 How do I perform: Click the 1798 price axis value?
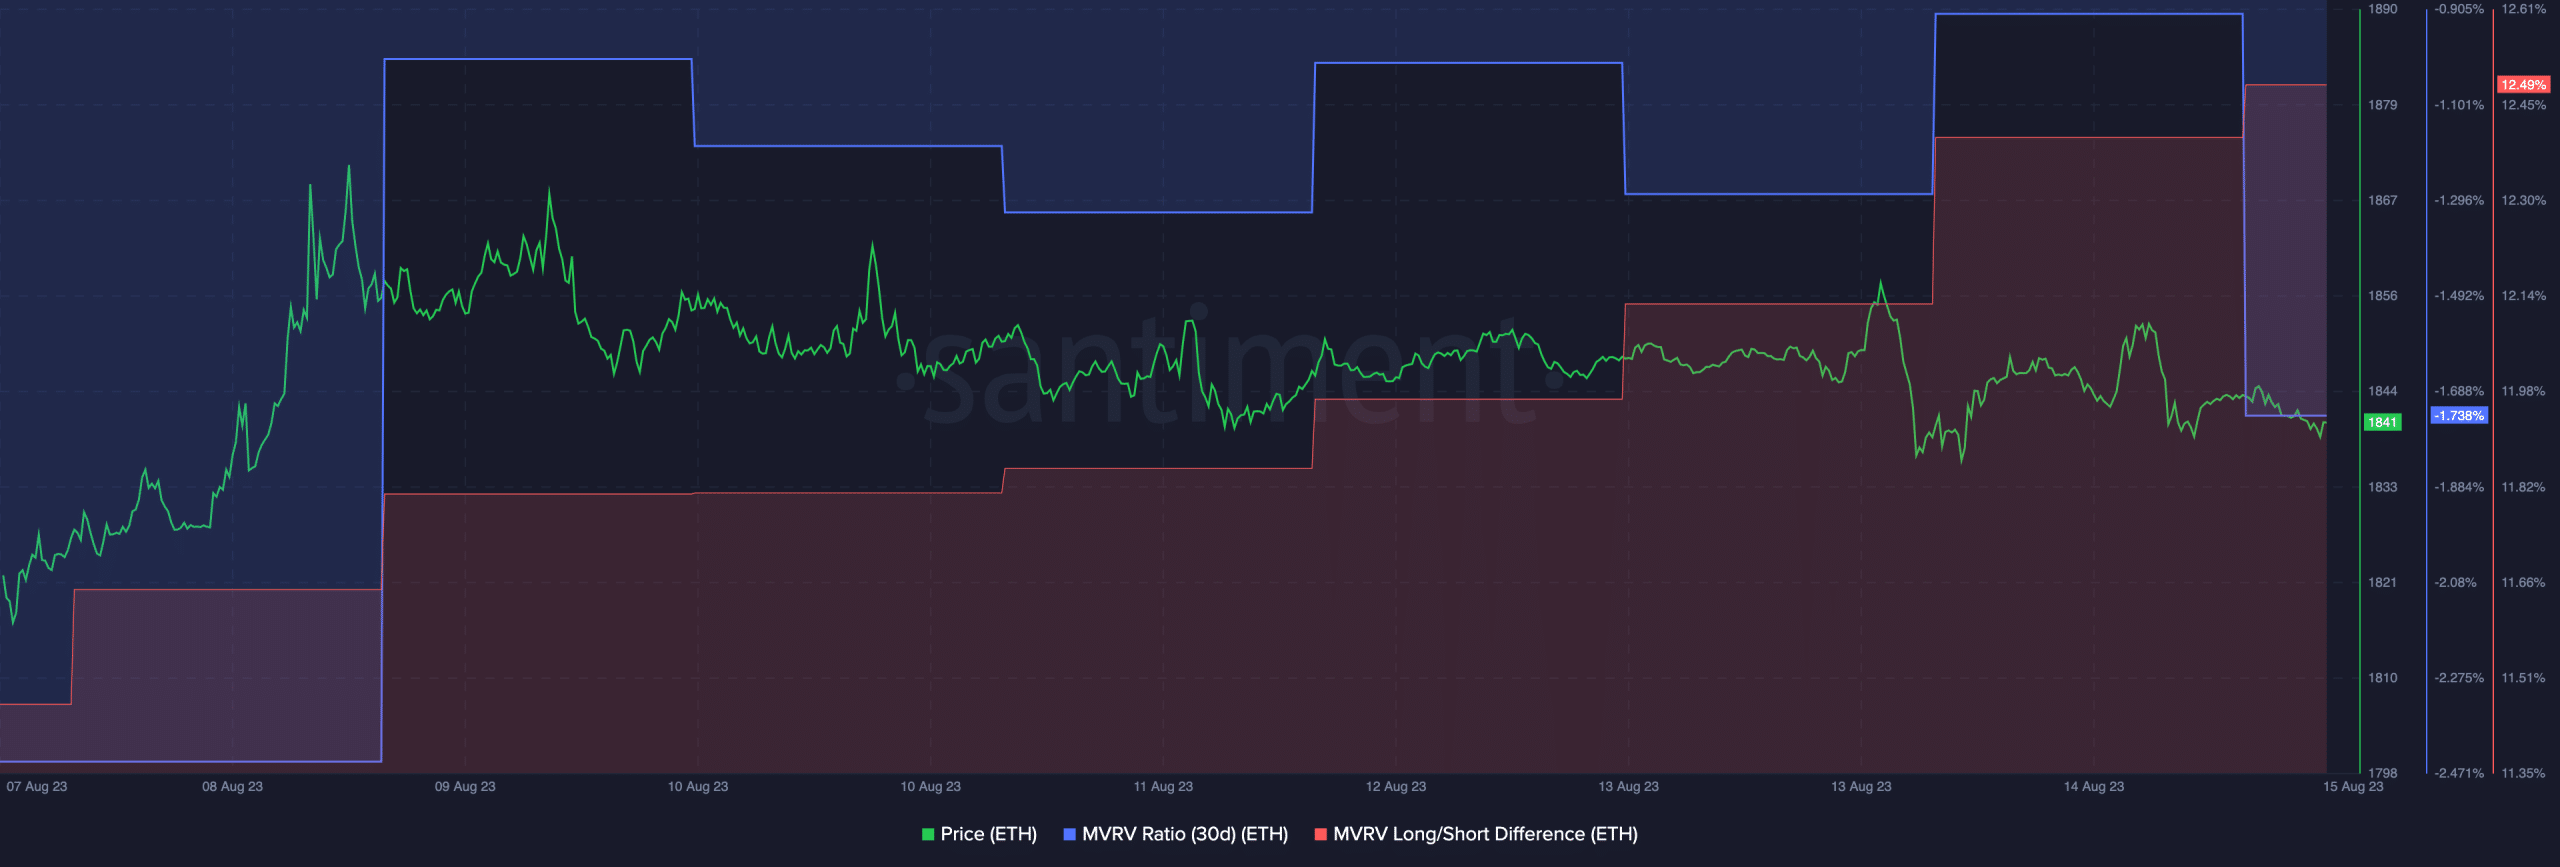pos(2382,773)
